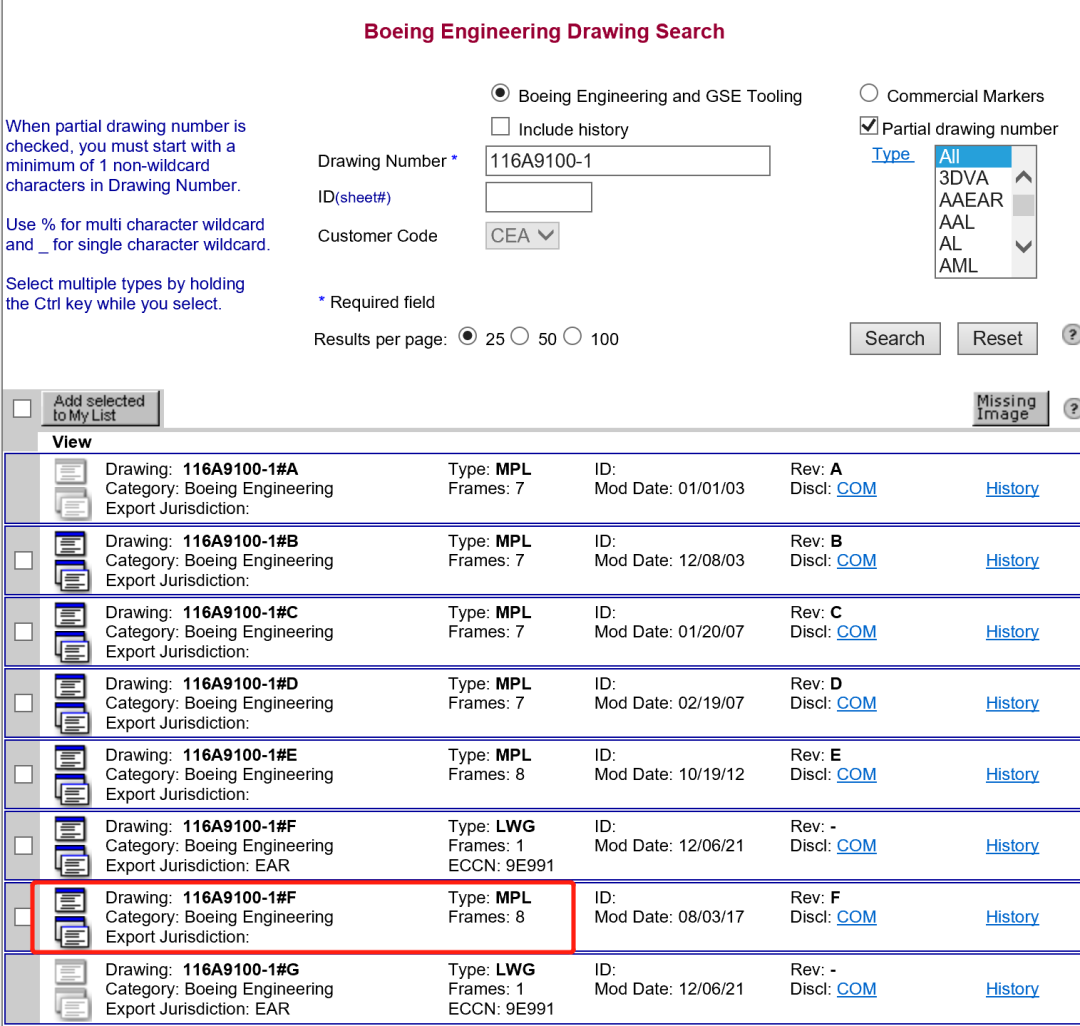Open top view icon of 116A9100-1#F LWG row
Viewport: 1080px width, 1026px height.
pos(71,830)
